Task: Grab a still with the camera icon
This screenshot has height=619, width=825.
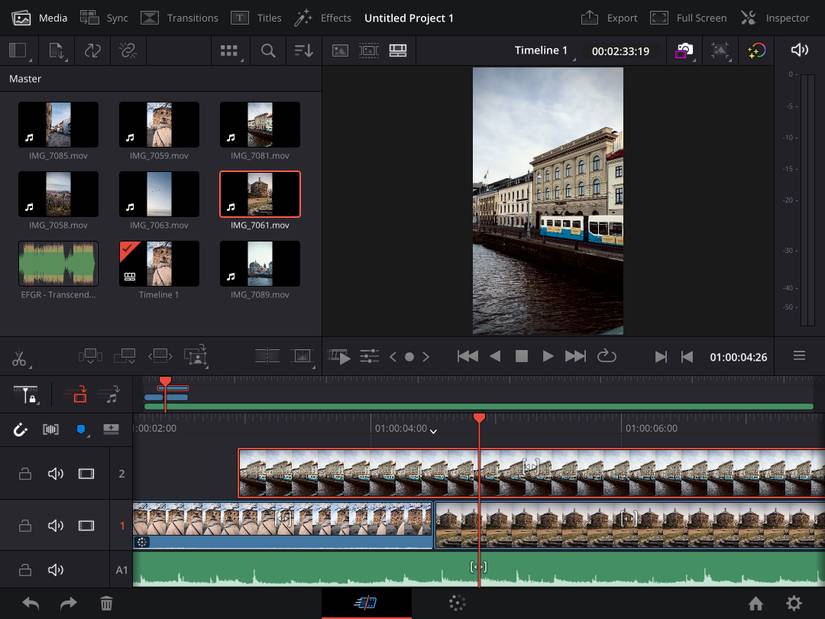Action: (684, 50)
